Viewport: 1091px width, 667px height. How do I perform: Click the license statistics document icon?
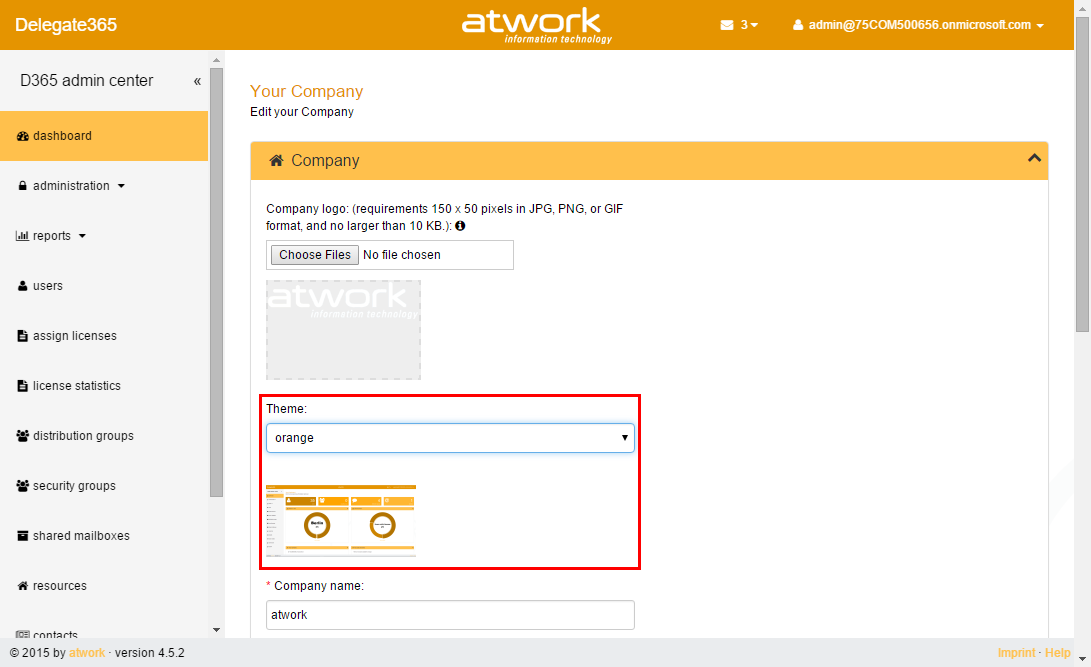click(x=22, y=386)
